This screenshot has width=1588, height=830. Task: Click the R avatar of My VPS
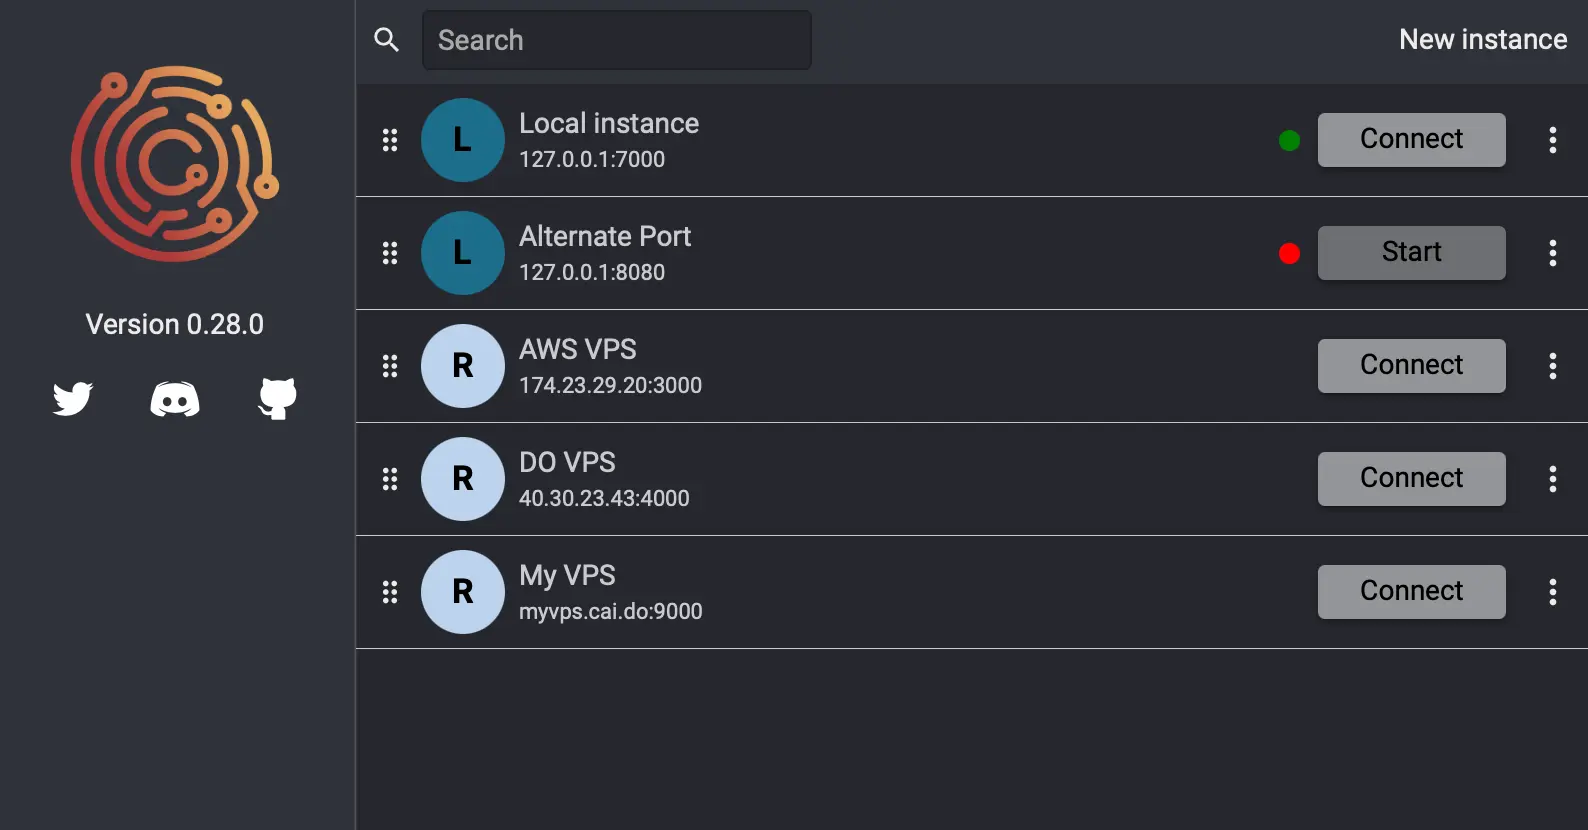(463, 592)
